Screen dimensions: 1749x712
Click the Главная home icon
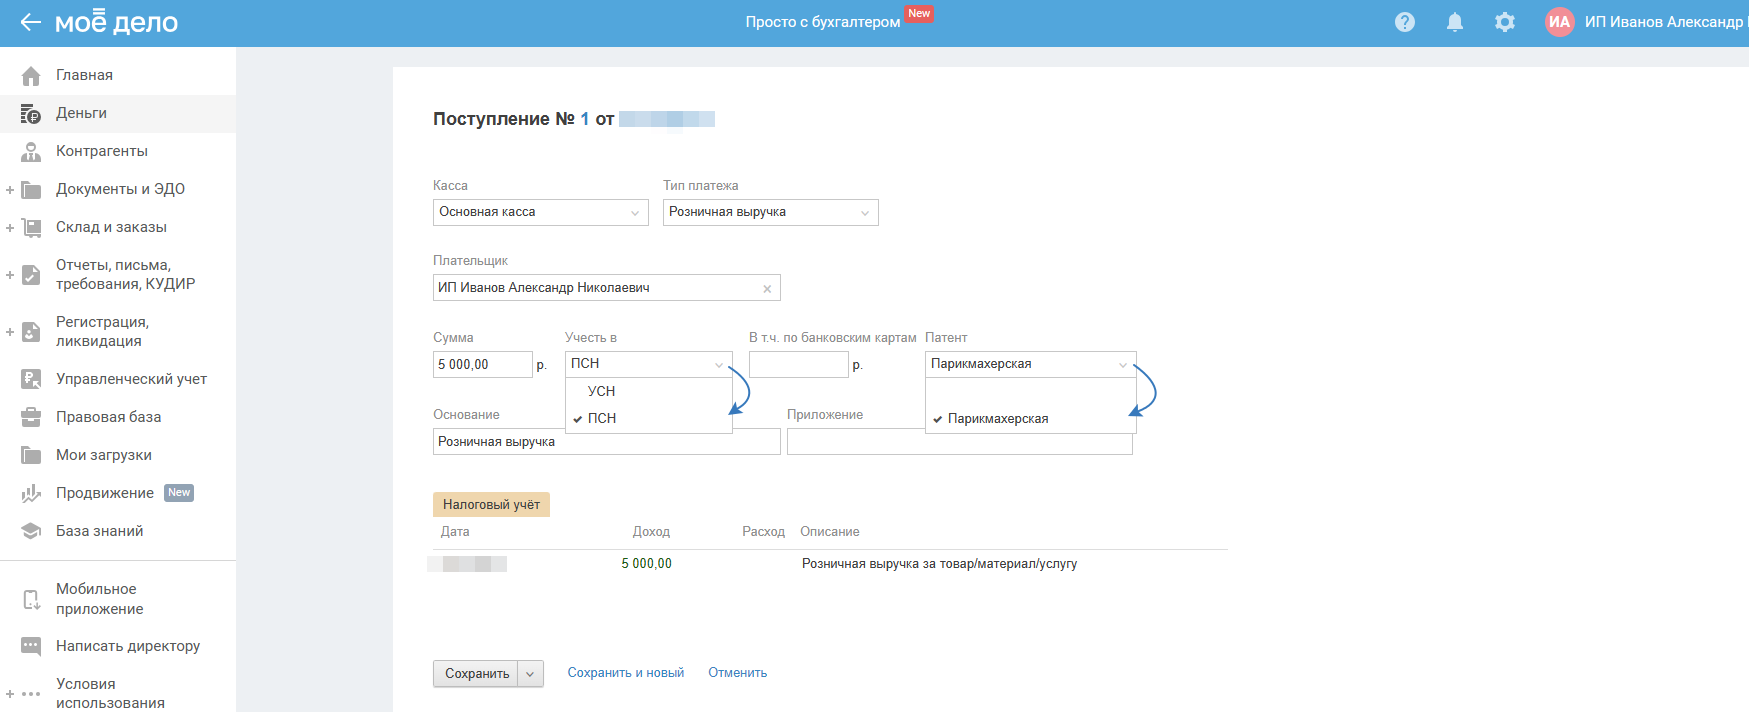tap(31, 76)
